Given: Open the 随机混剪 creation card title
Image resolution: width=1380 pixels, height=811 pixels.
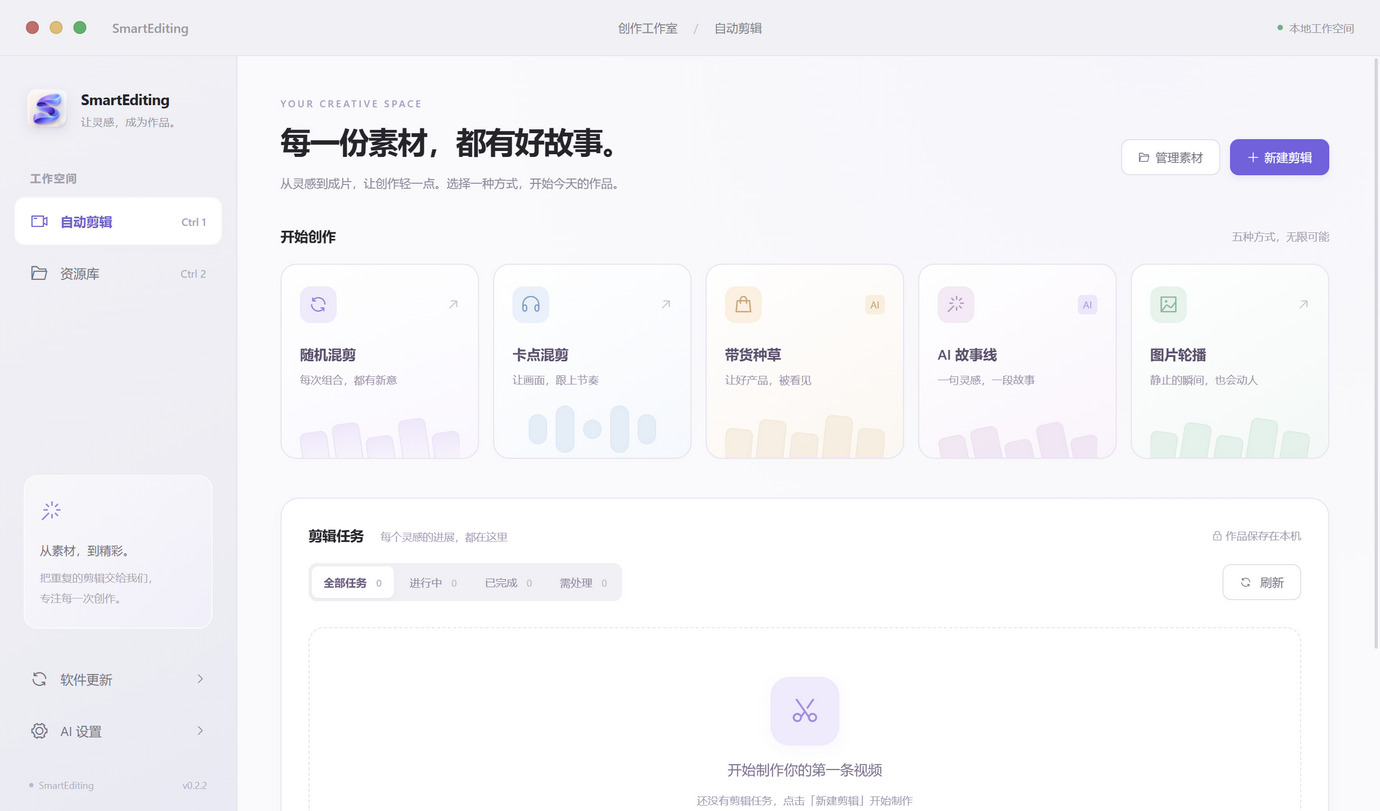Looking at the screenshot, I should pyautogui.click(x=328, y=355).
